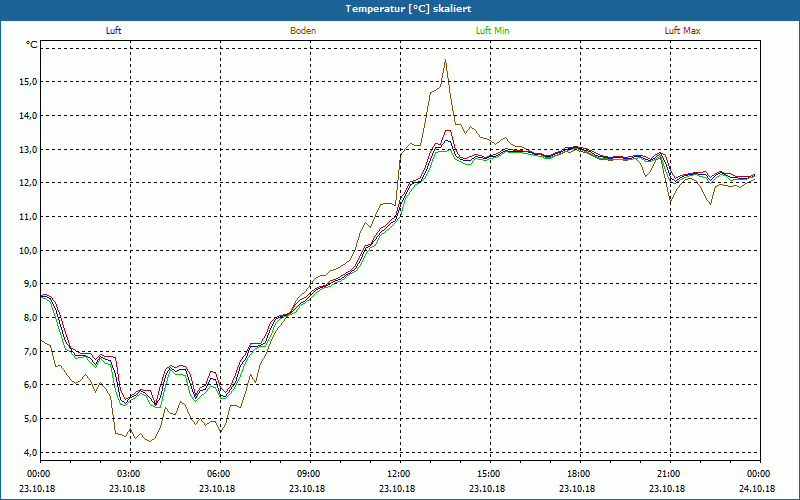The height and width of the screenshot is (500, 800).
Task: Click the 'Luft Max' legend label
Action: tap(682, 31)
